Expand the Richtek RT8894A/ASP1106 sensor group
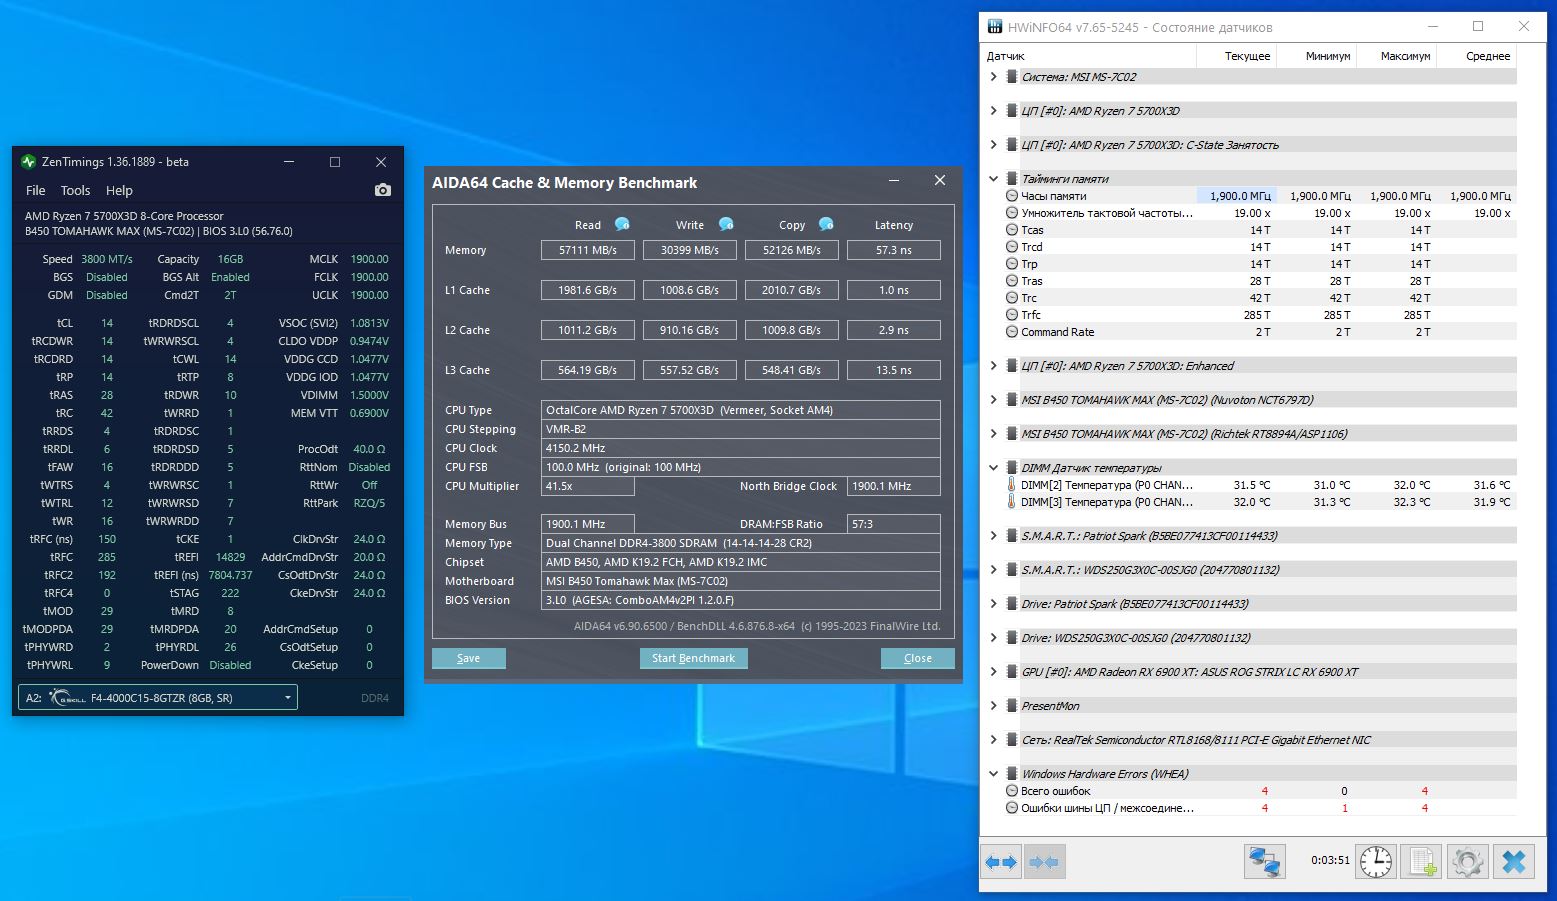Image resolution: width=1557 pixels, height=901 pixels. click(x=993, y=434)
